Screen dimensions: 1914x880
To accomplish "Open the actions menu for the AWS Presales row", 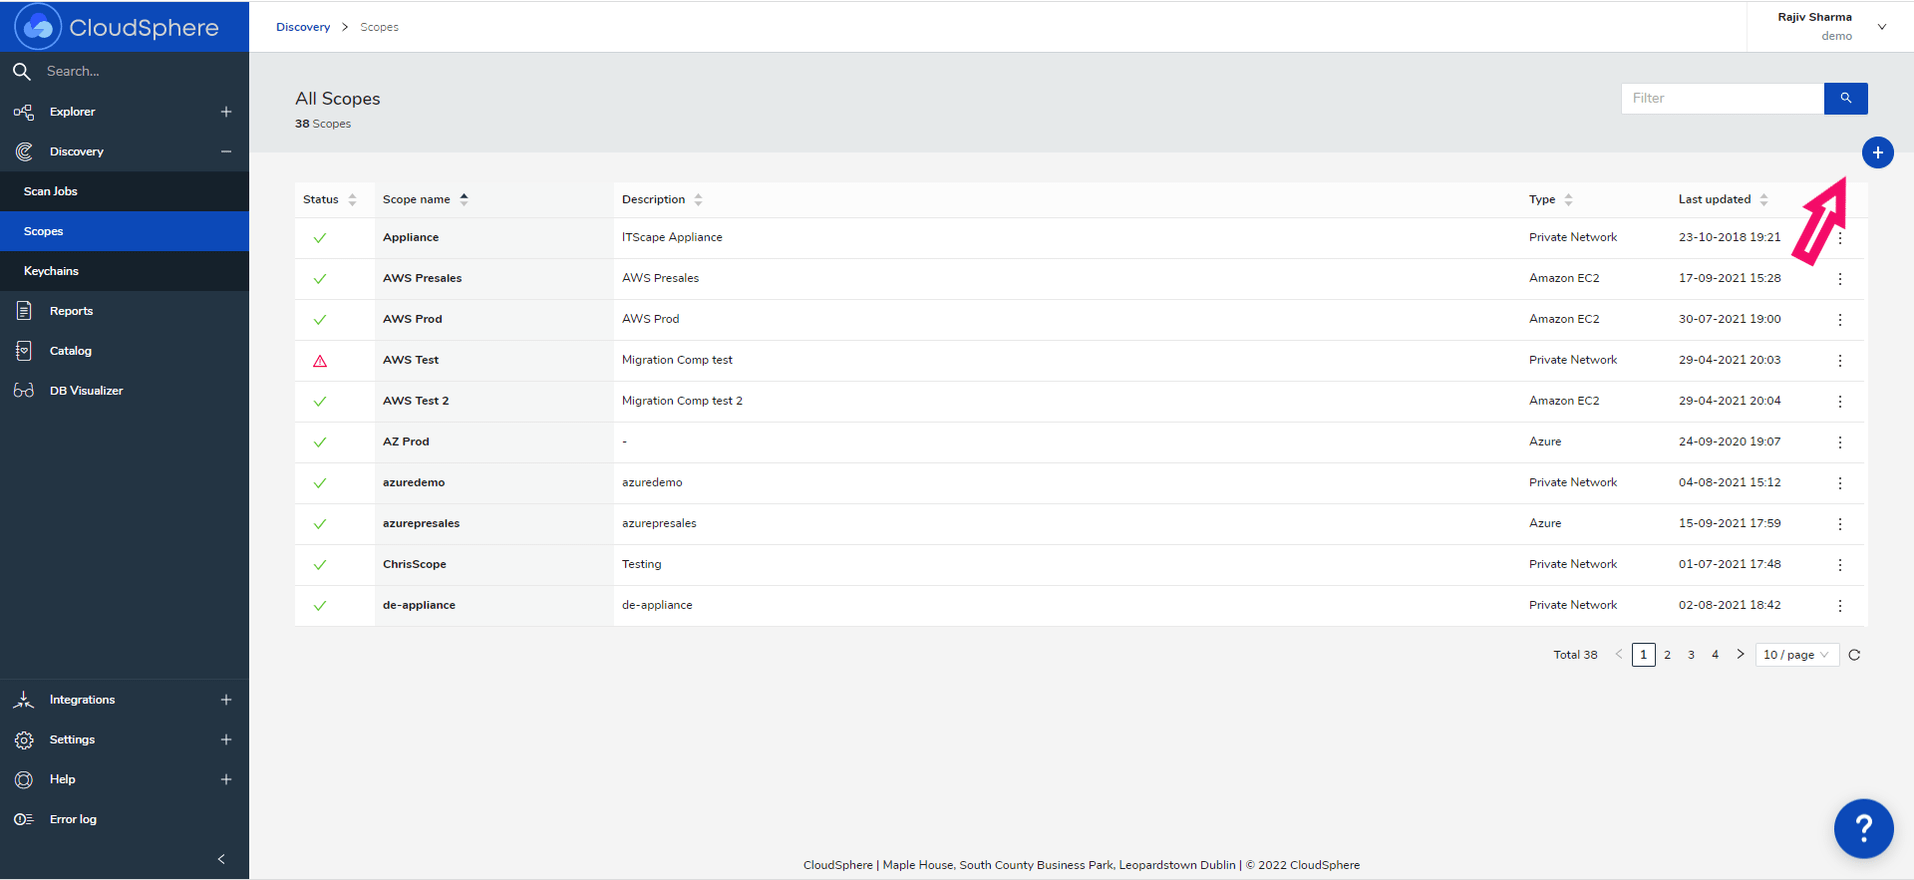I will tap(1840, 279).
